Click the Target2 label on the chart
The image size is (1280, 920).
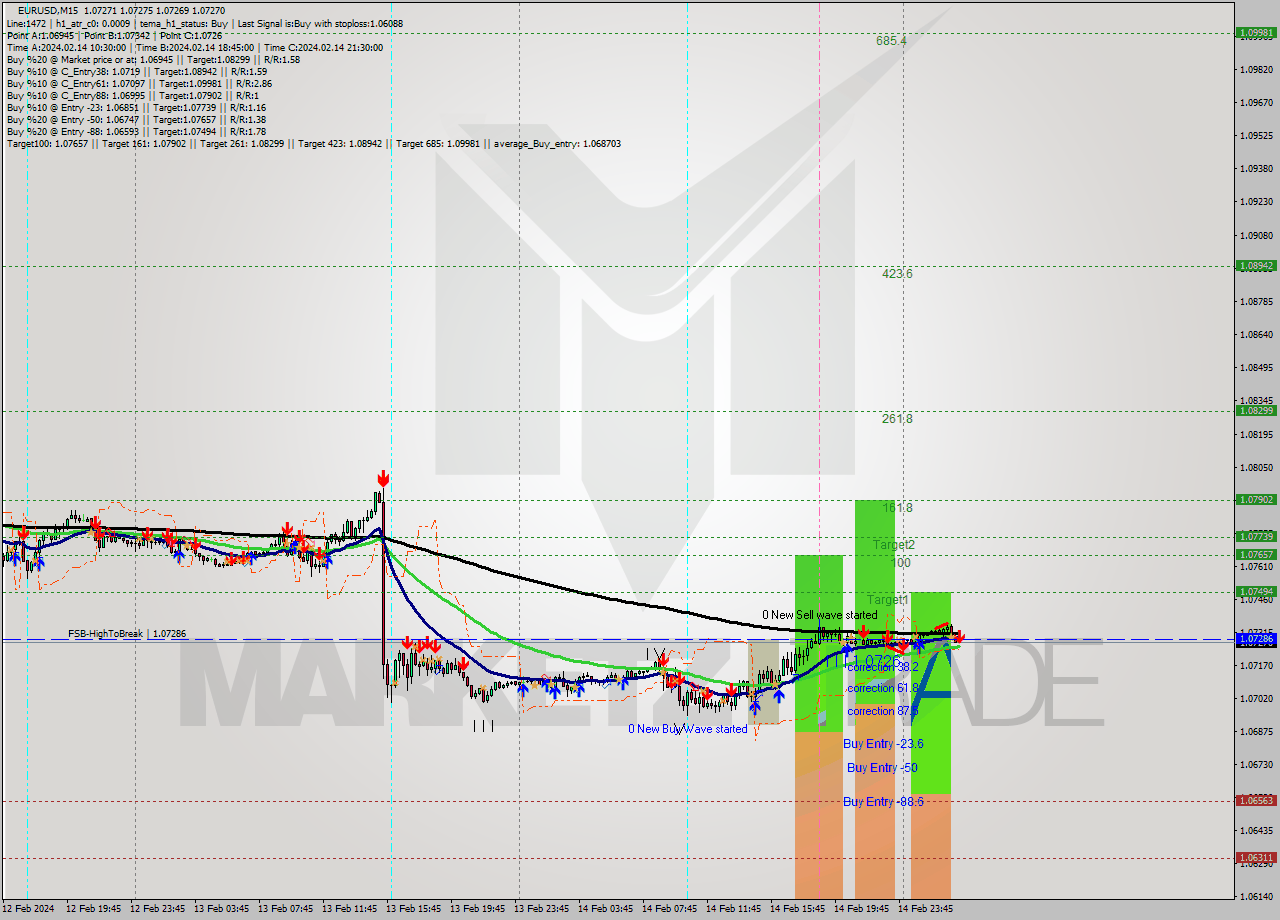[x=894, y=545]
